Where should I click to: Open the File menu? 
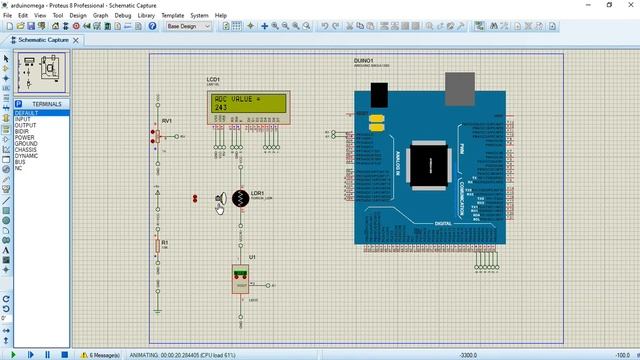point(7,16)
